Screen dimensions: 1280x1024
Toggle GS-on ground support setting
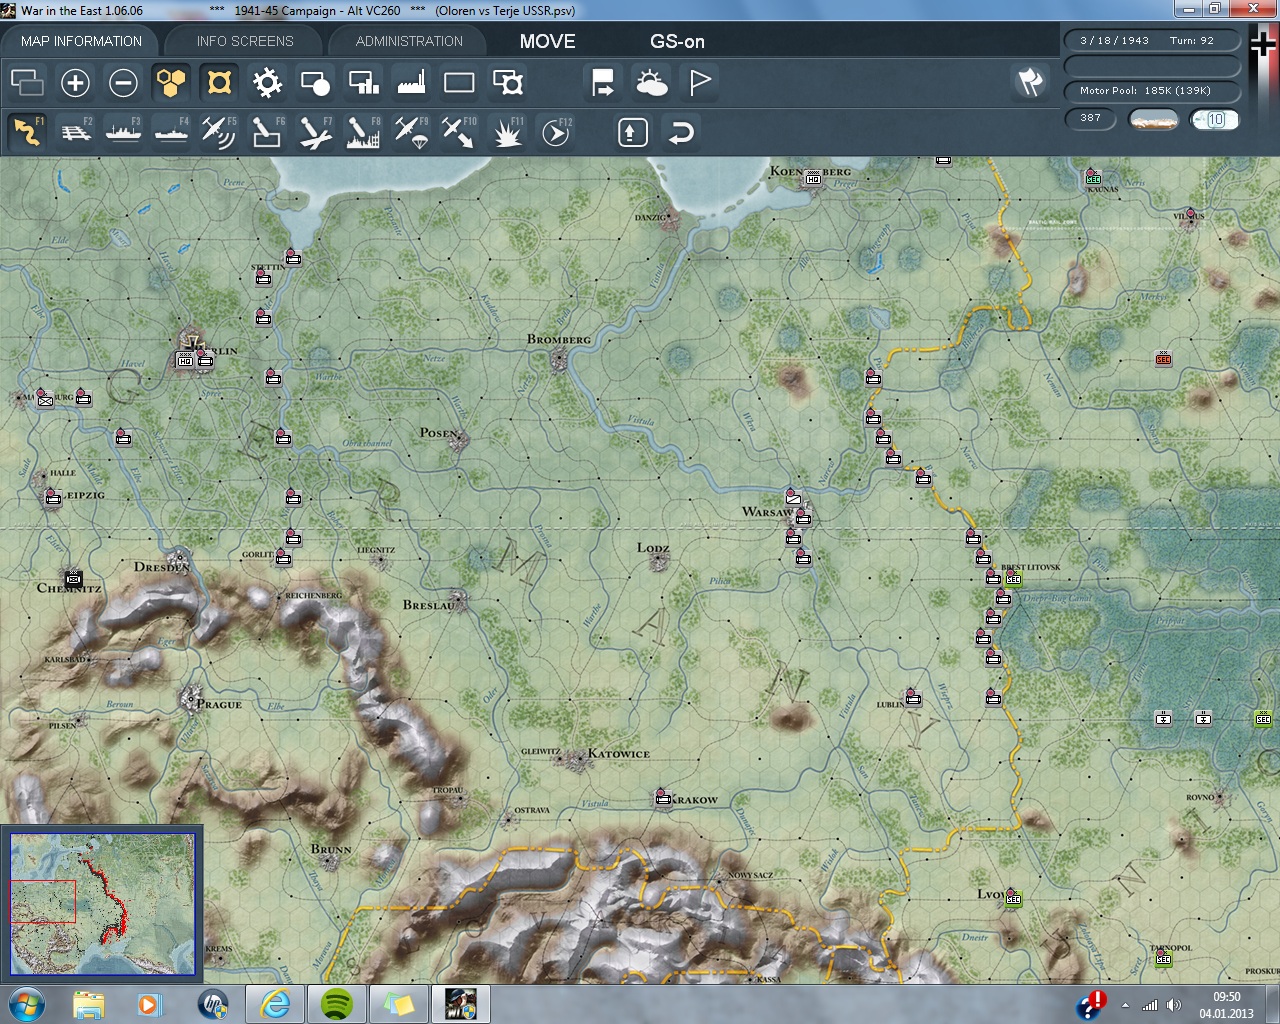[x=677, y=41]
